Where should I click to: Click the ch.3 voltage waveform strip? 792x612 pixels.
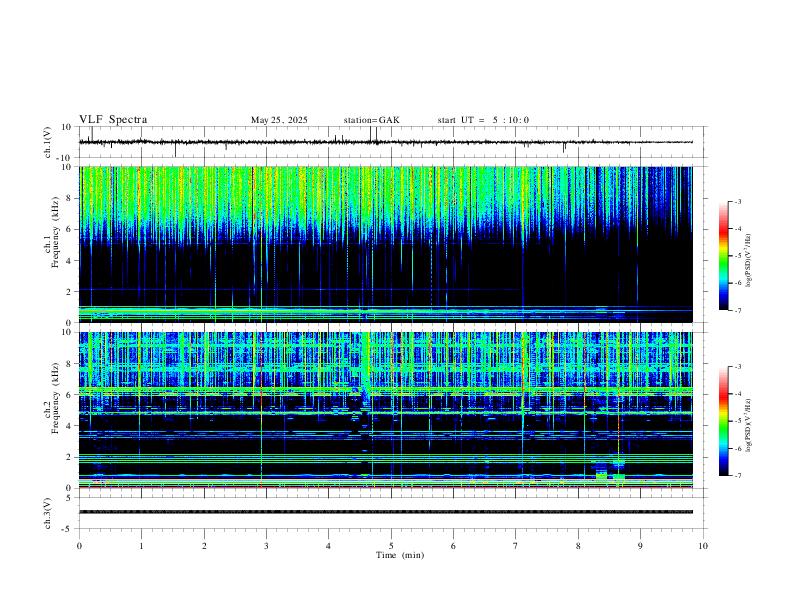(386, 512)
